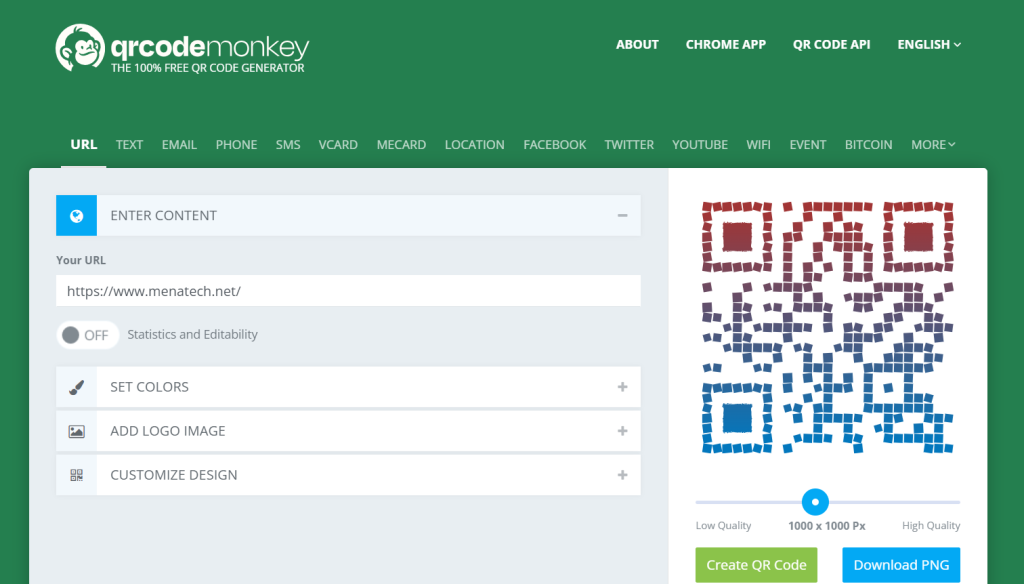Click the Set Colors section title
Screen dimensions: 1024x584
(x=150, y=387)
